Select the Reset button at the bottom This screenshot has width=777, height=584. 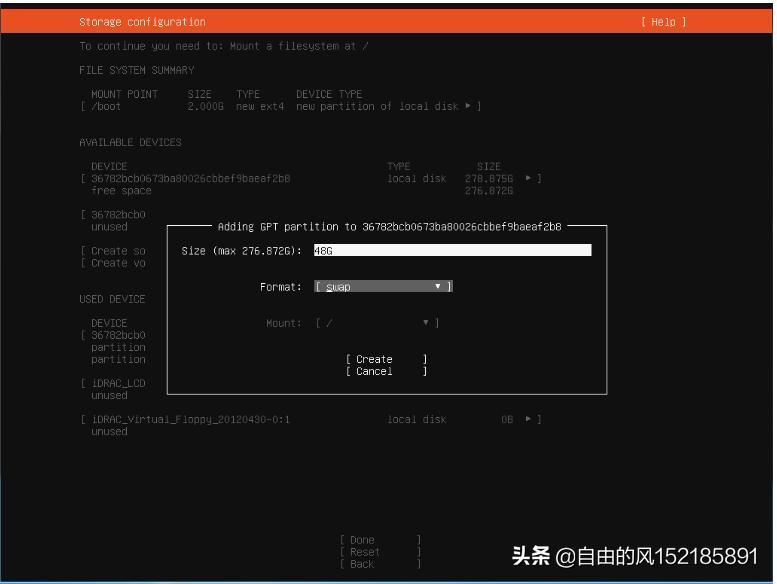point(380,552)
